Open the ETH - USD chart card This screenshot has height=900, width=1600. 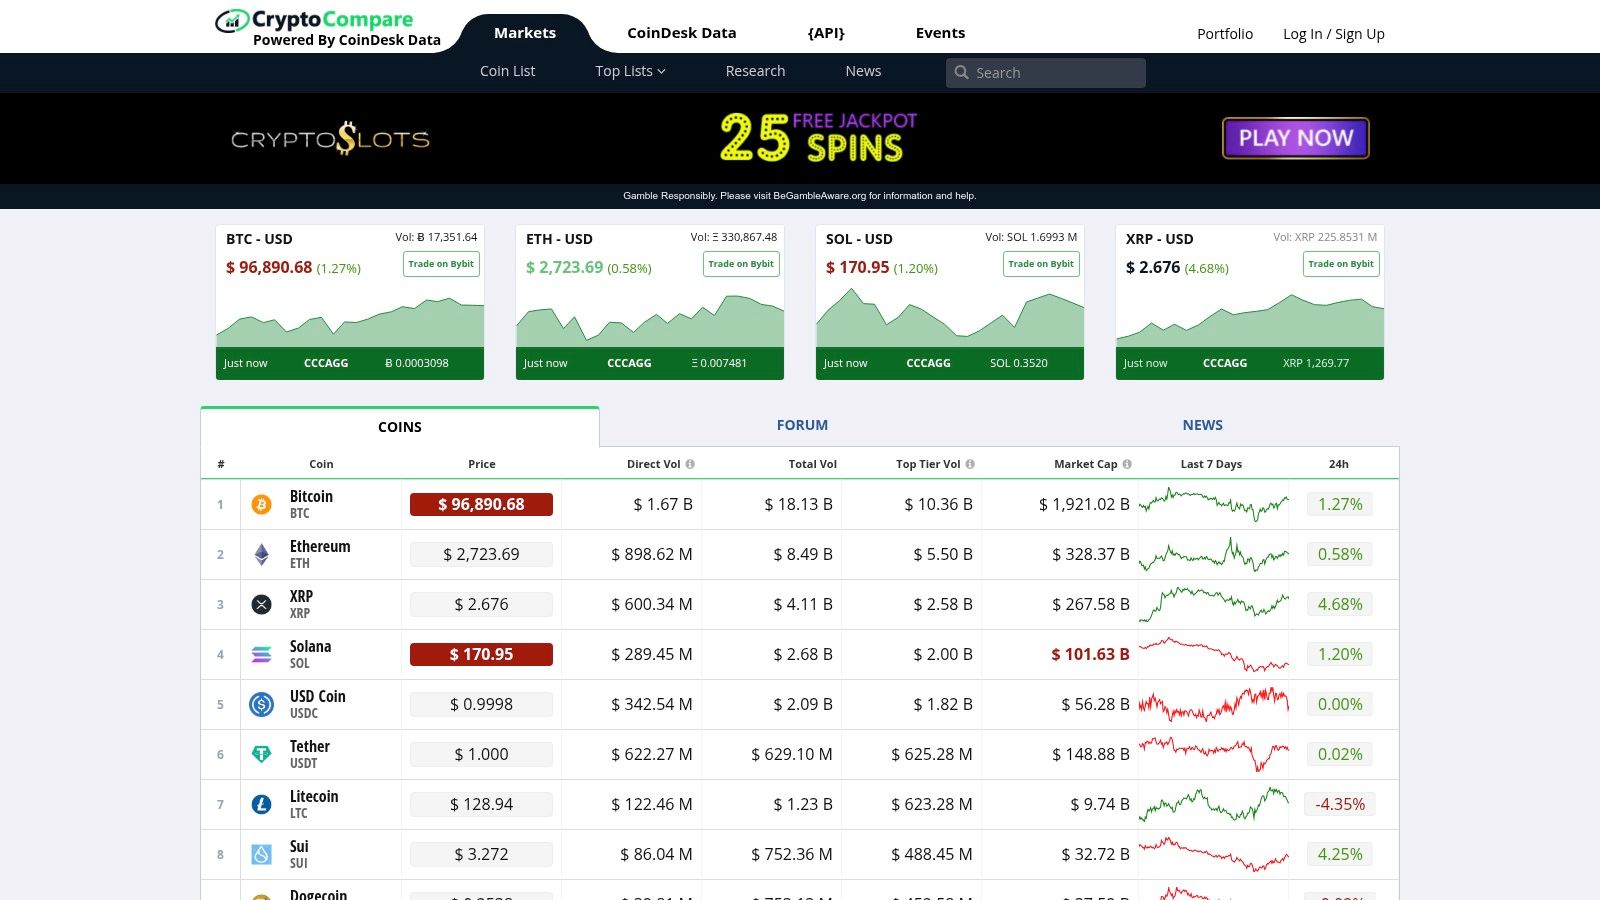pyautogui.click(x=650, y=302)
